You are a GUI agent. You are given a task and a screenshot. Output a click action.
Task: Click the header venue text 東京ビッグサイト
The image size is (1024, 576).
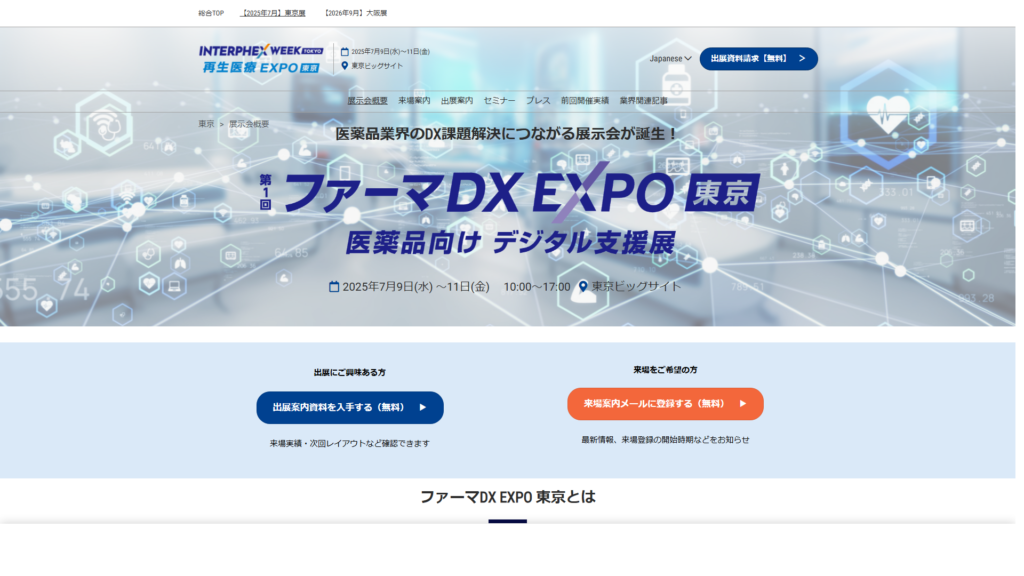[377, 66]
